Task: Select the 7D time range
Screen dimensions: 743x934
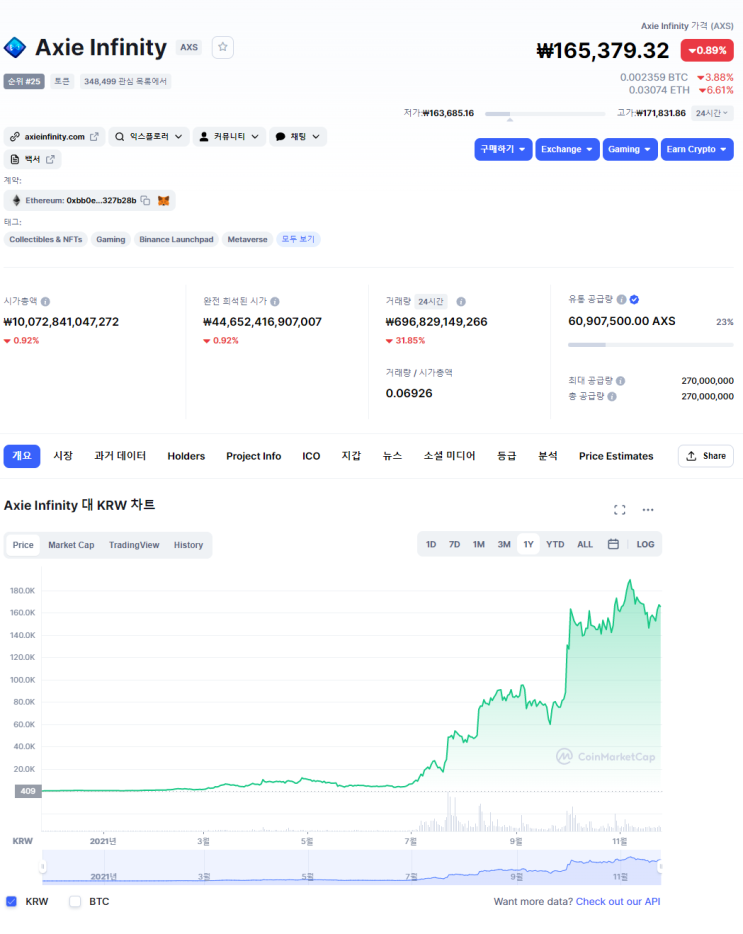Action: pos(455,544)
